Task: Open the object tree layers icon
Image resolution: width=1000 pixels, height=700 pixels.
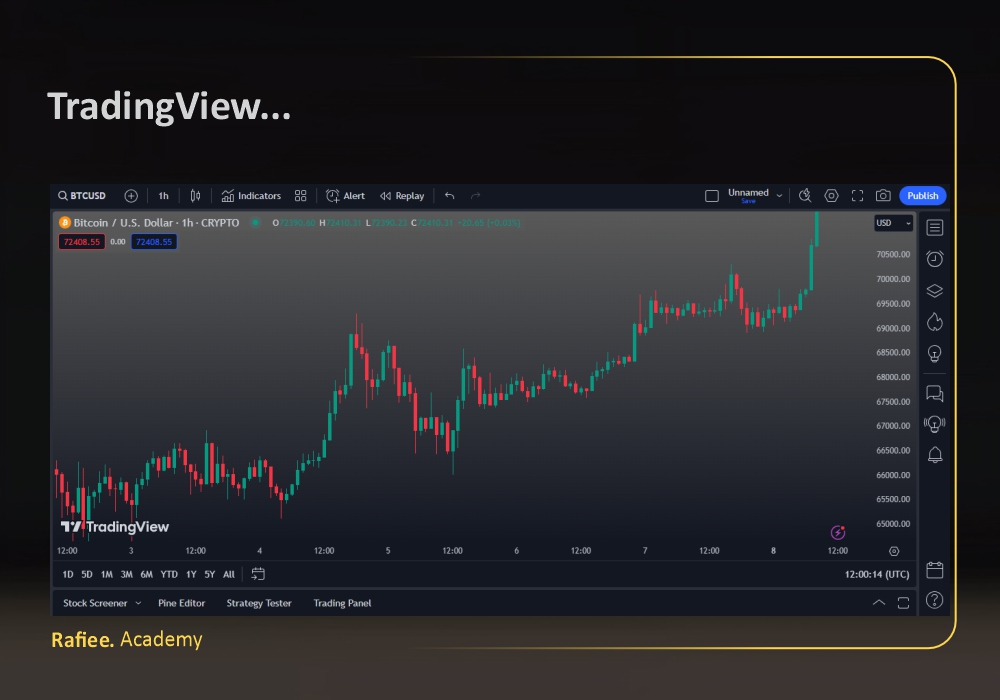Action: click(935, 291)
